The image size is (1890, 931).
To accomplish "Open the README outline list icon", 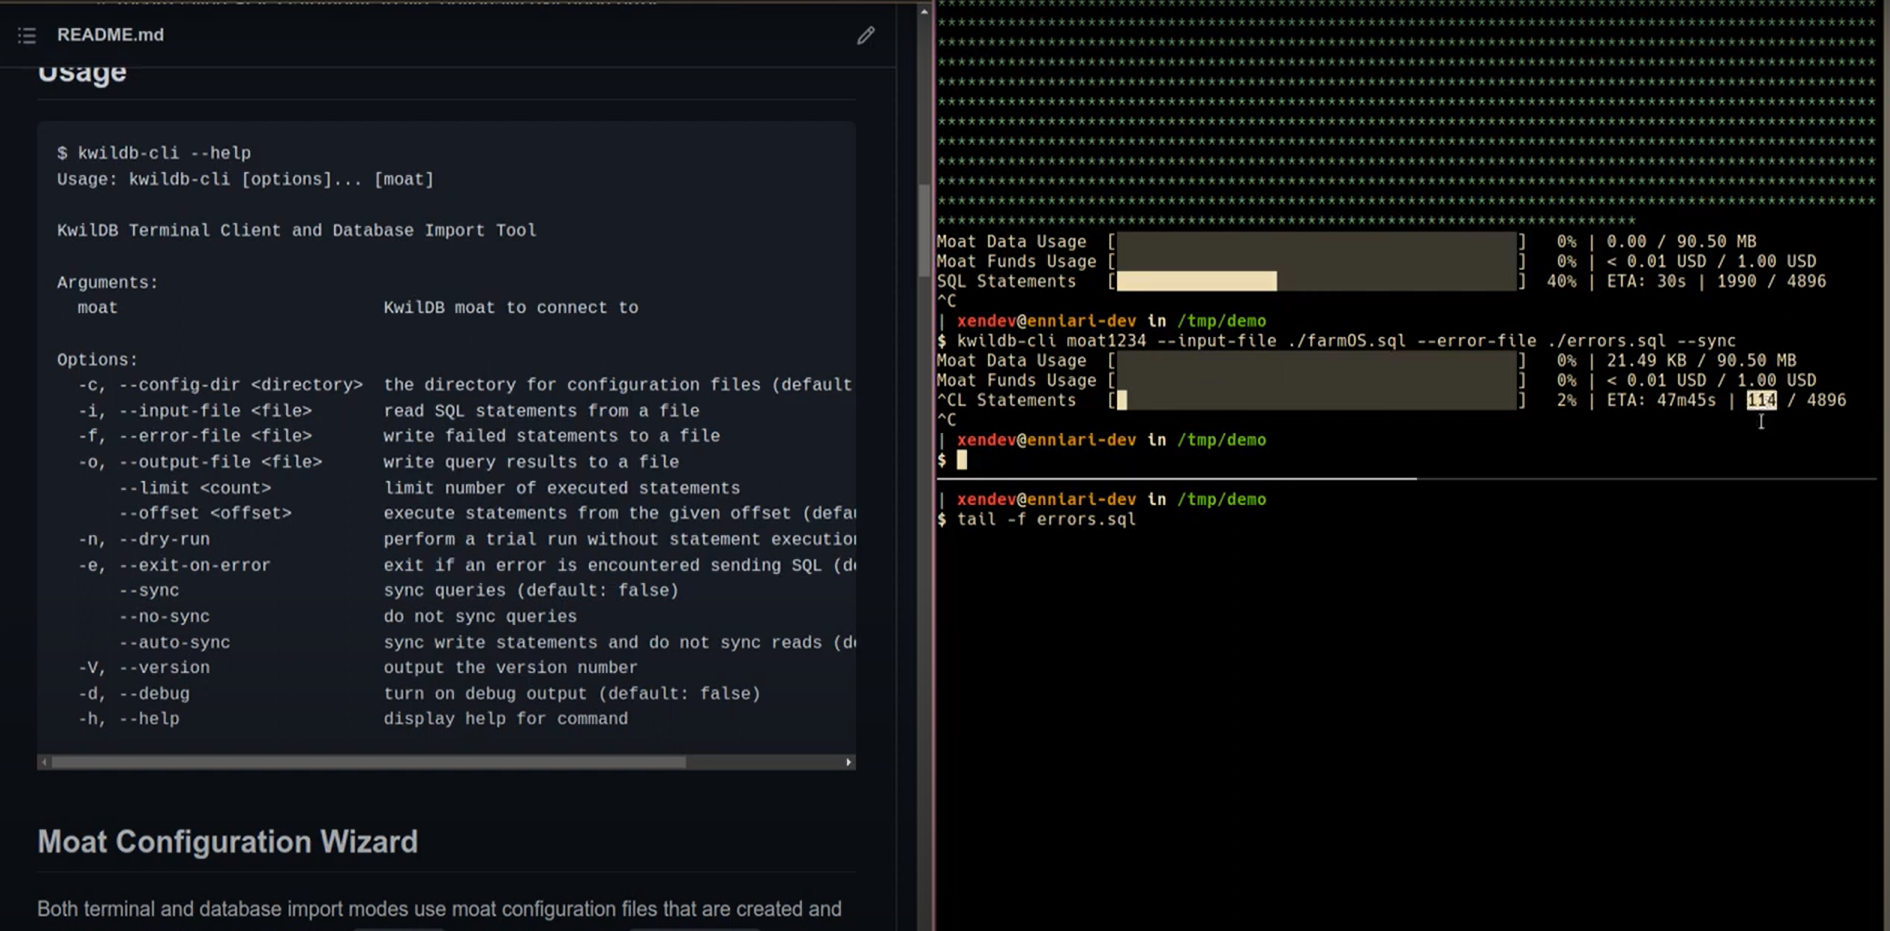I will click(27, 35).
